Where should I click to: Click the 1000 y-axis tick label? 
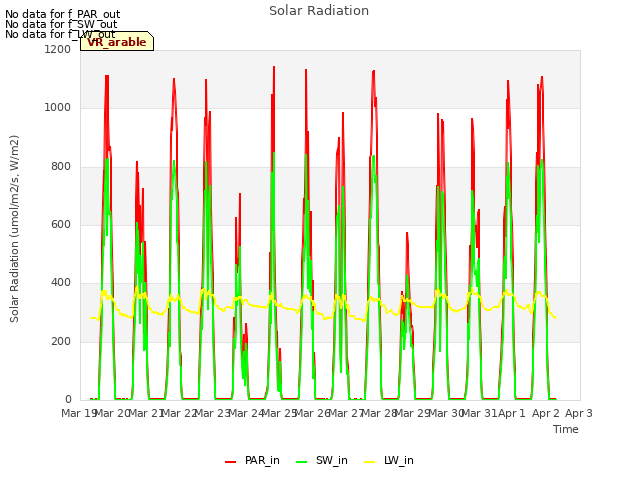pyautogui.click(x=58, y=107)
